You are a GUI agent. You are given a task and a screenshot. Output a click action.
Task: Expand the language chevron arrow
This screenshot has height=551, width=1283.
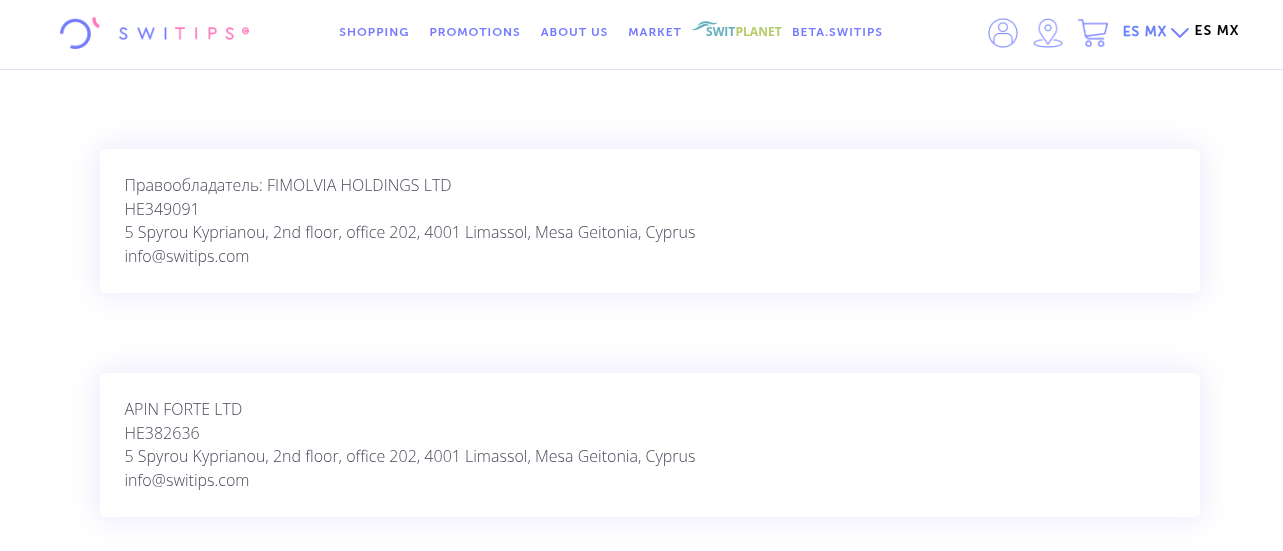pyautogui.click(x=1180, y=33)
